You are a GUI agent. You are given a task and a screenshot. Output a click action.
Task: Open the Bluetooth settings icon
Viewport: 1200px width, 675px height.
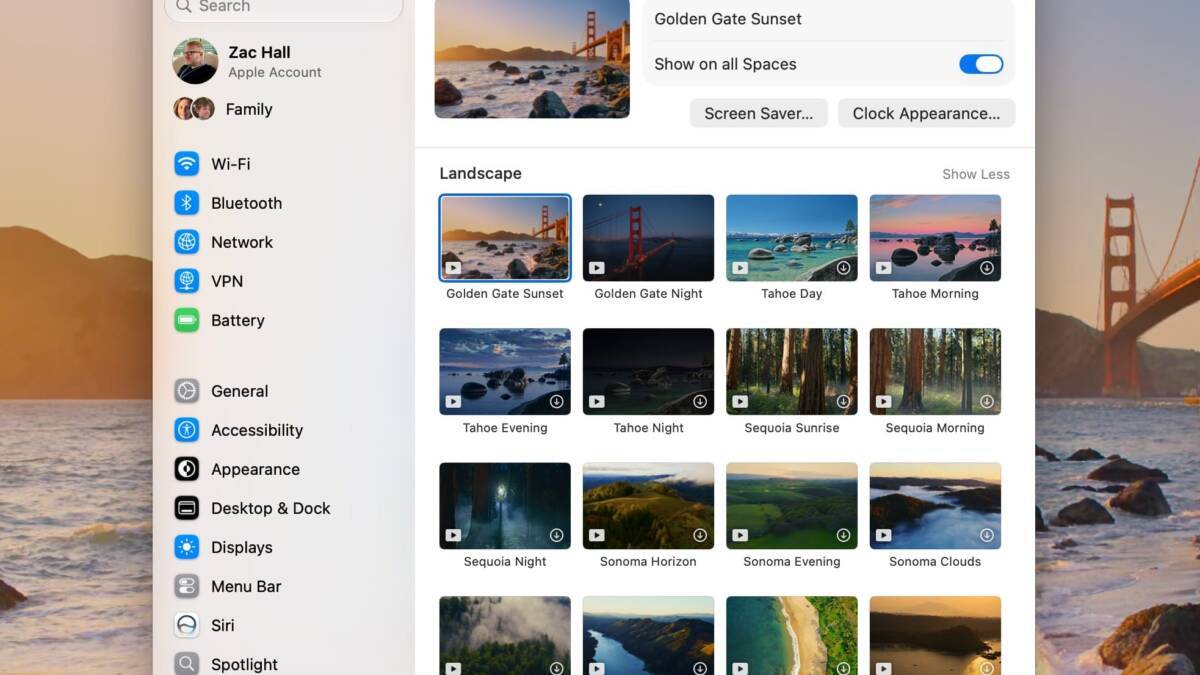[x=187, y=203]
